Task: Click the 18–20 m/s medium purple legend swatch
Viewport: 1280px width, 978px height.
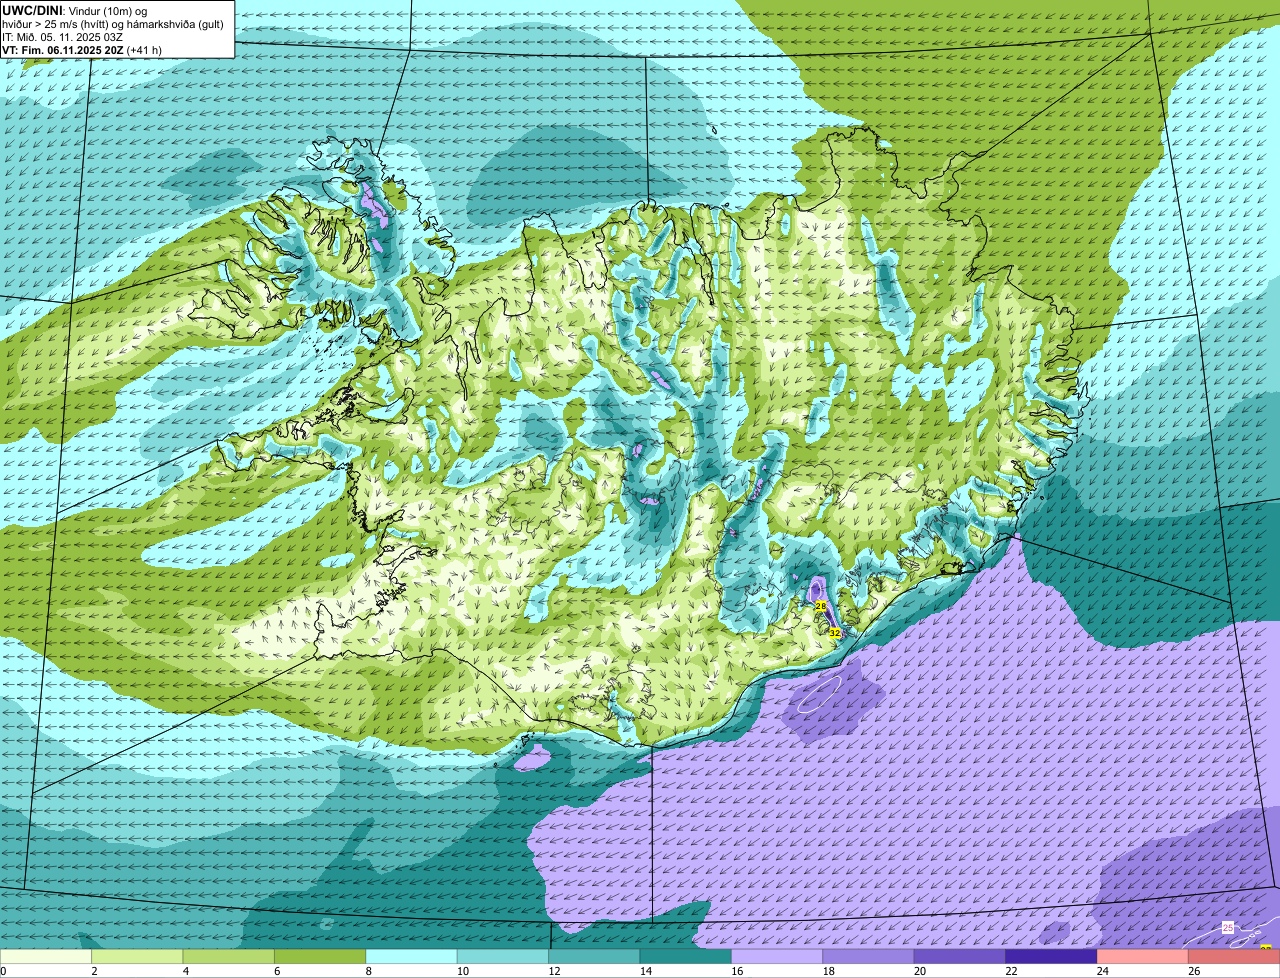Action: point(869,956)
